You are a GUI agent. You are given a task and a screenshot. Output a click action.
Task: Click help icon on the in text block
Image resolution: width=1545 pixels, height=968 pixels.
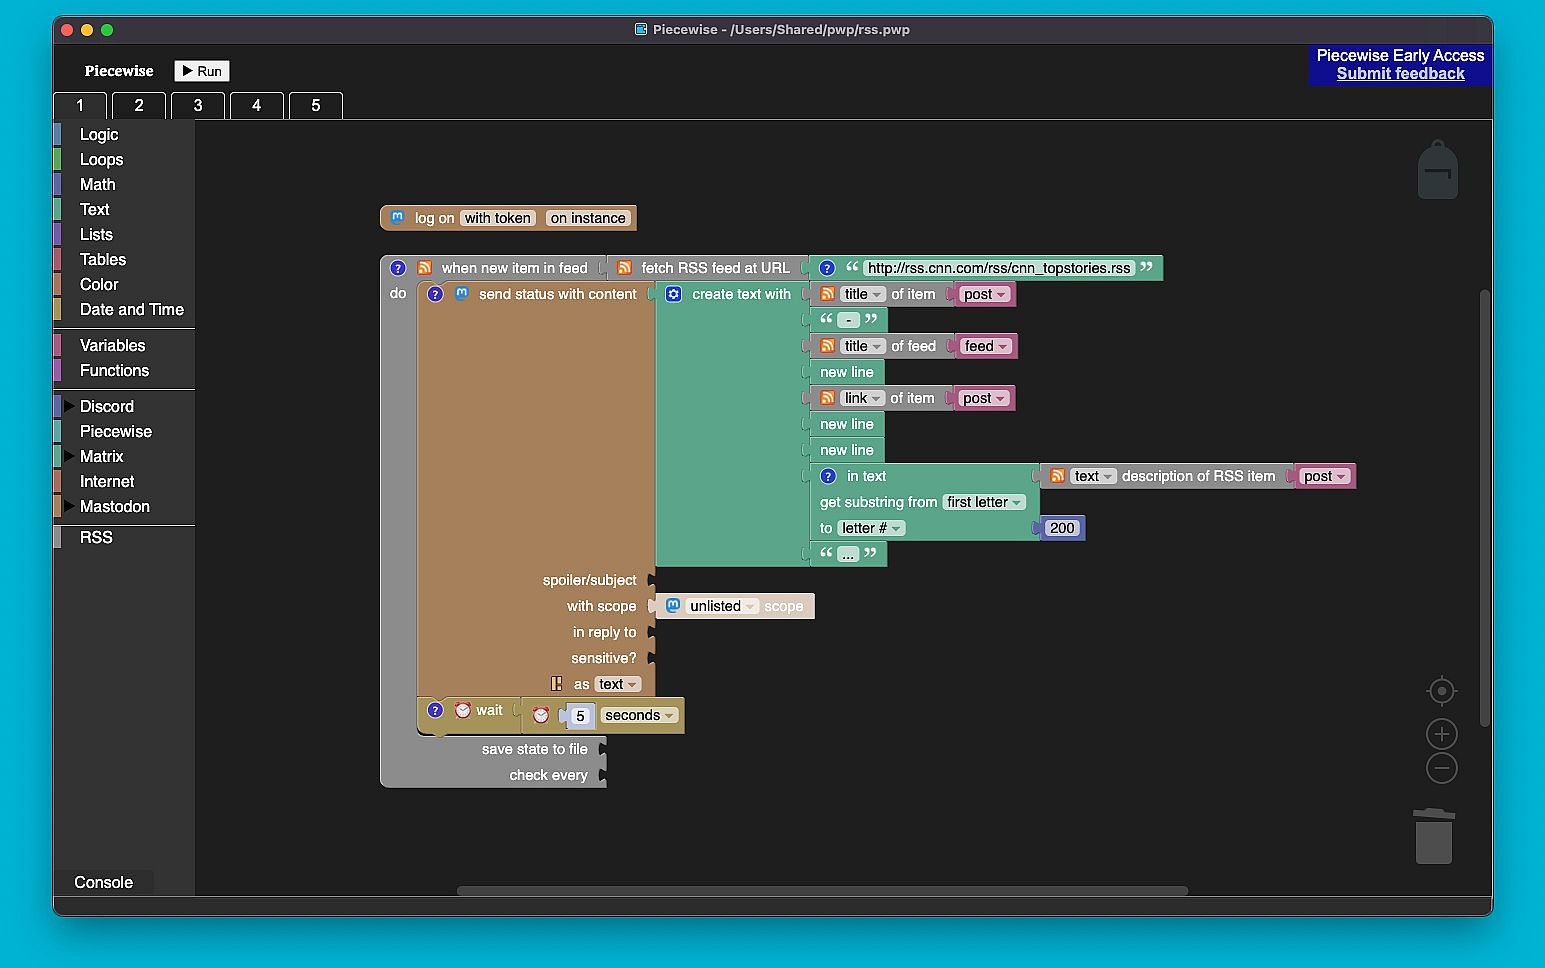(827, 476)
